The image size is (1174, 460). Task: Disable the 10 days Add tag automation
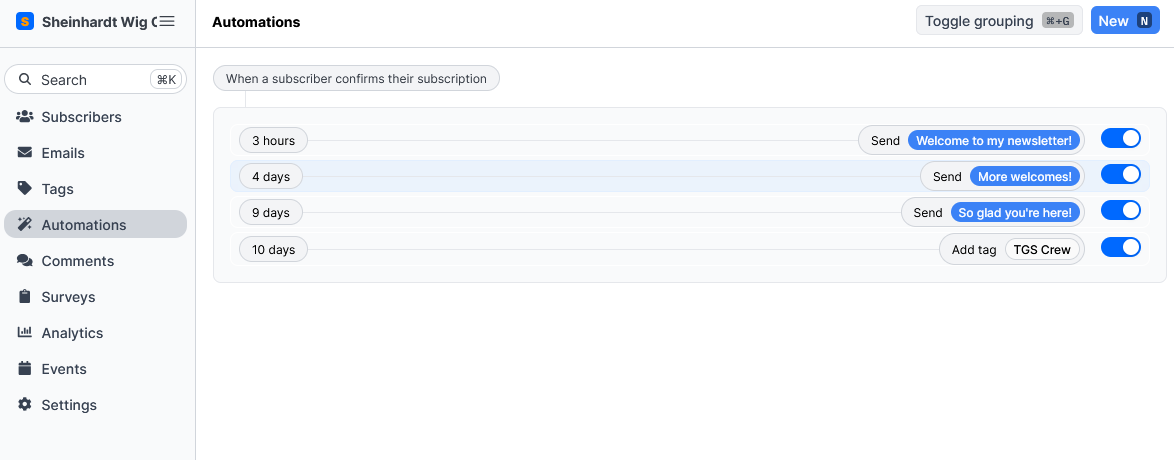[x=1120, y=248]
